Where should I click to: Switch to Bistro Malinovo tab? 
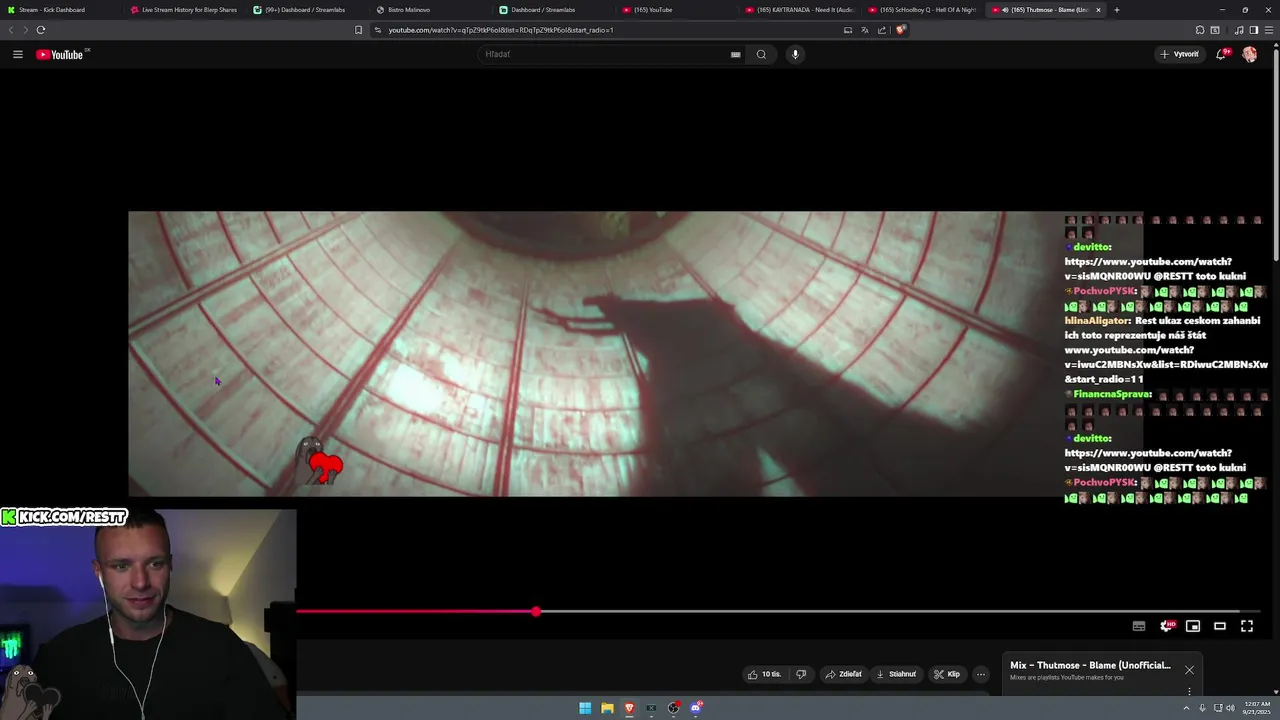point(430,10)
